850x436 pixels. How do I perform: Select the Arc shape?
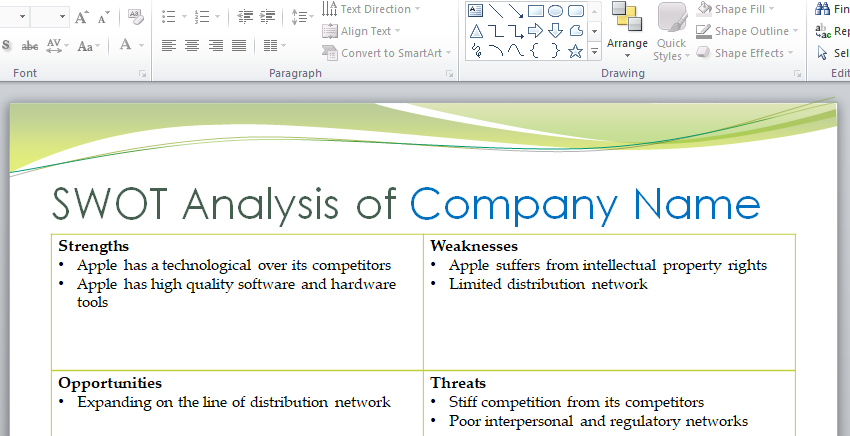click(495, 51)
